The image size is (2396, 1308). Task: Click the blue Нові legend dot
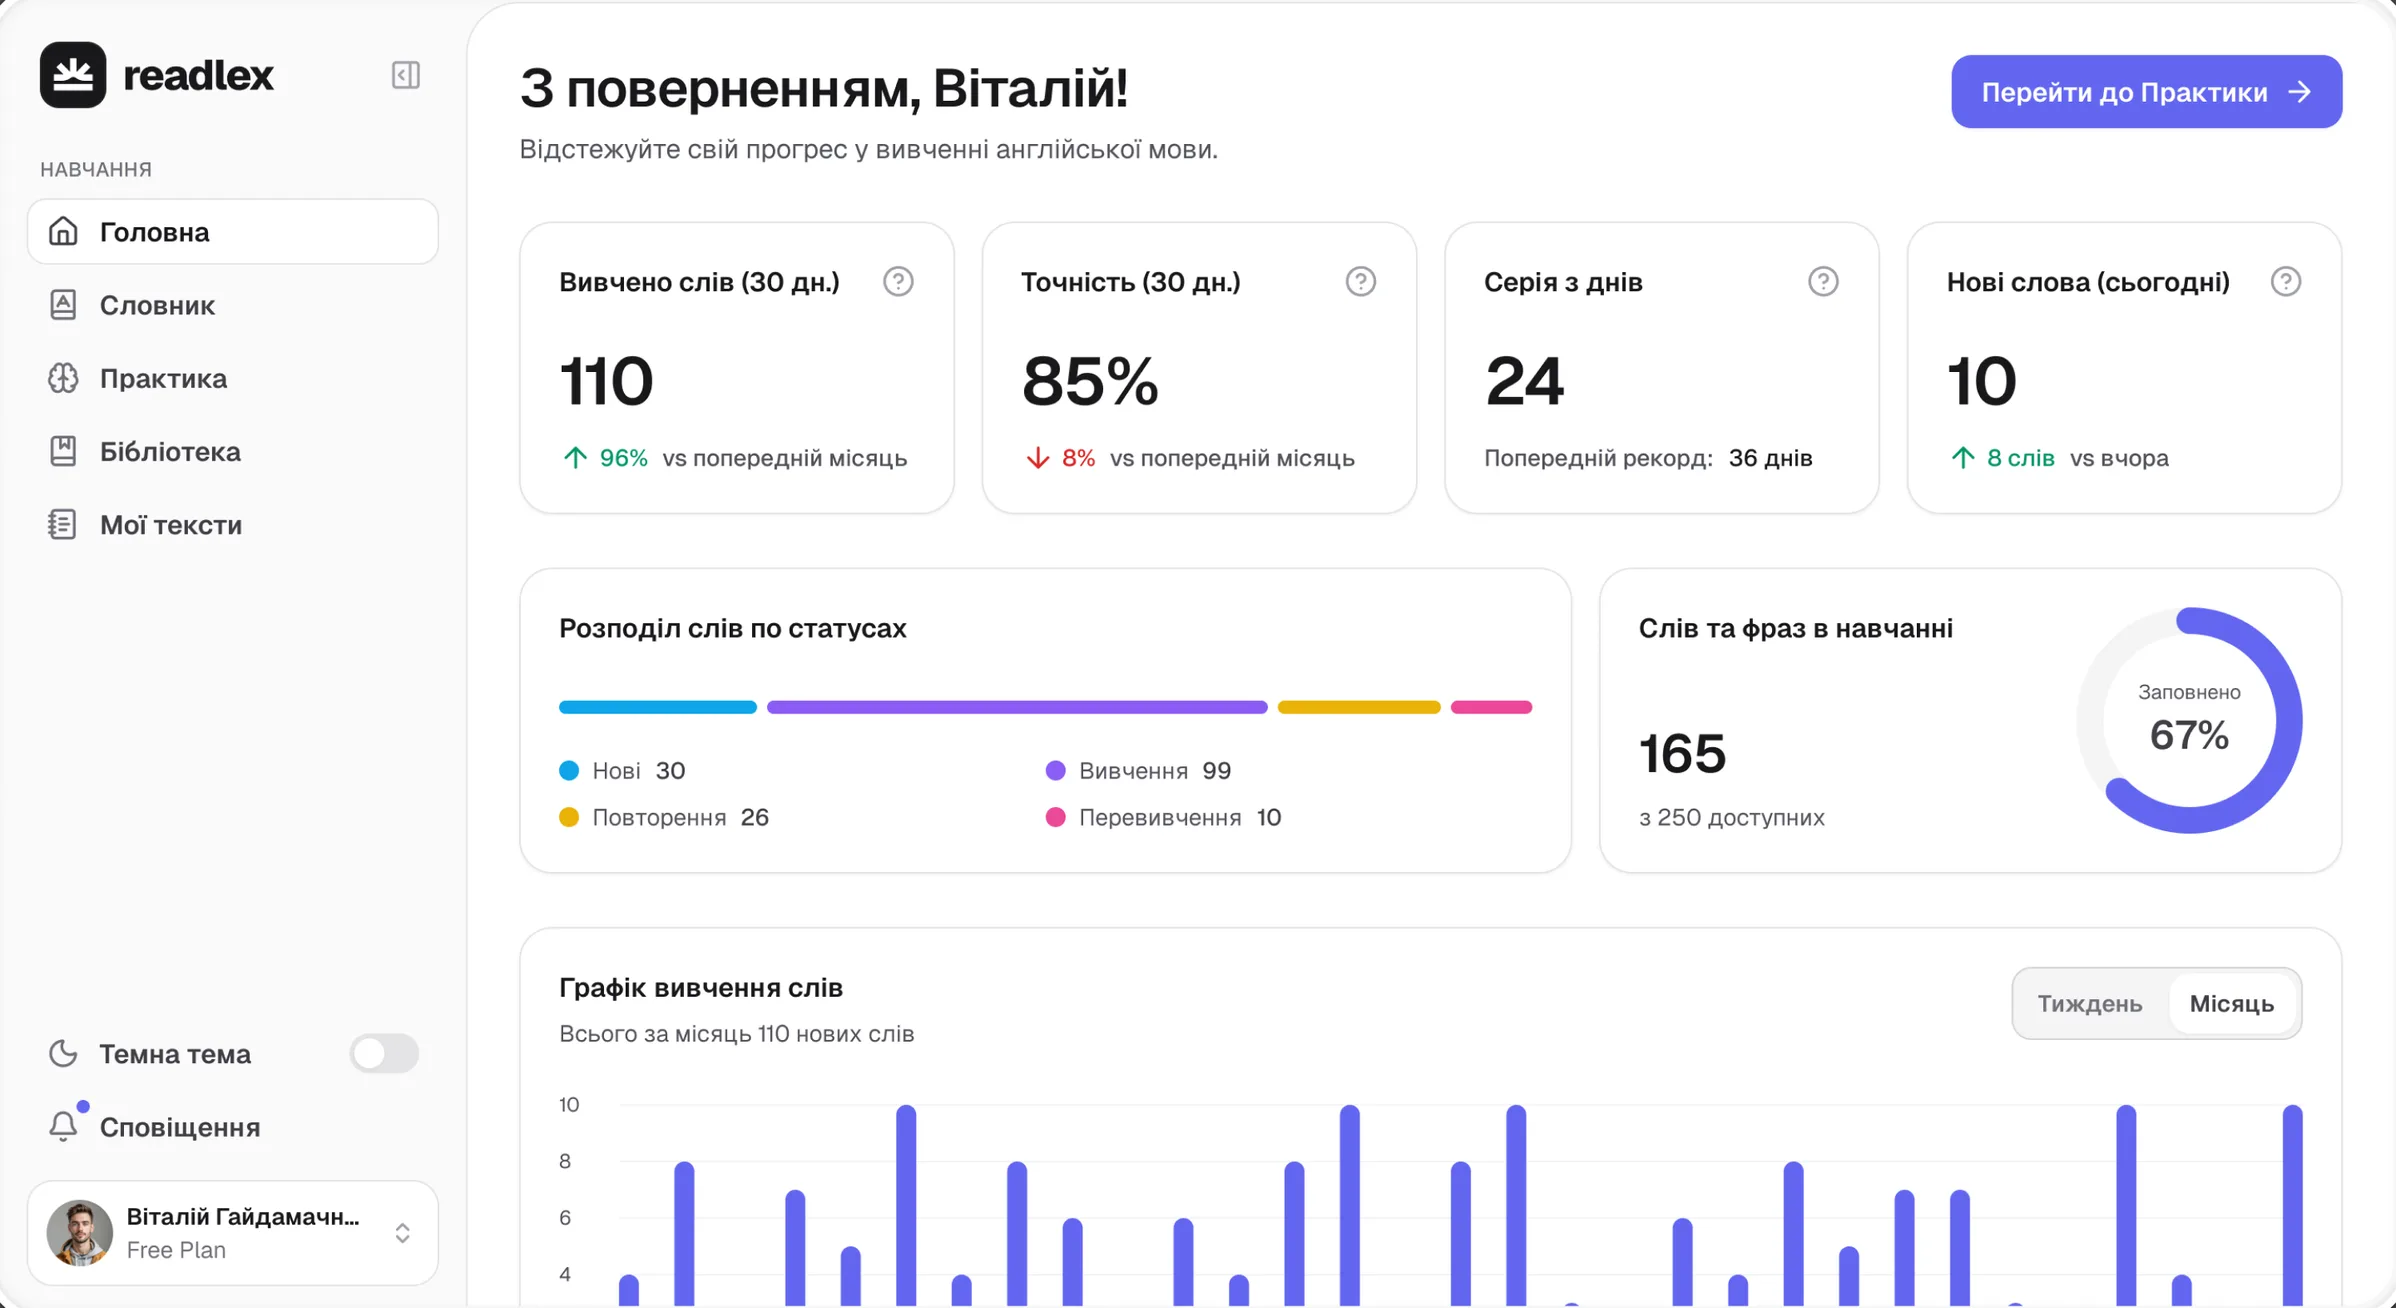(x=569, y=770)
